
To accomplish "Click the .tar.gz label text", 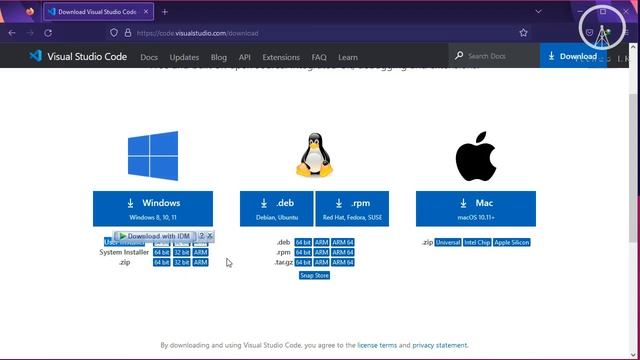I will click(x=283, y=262).
